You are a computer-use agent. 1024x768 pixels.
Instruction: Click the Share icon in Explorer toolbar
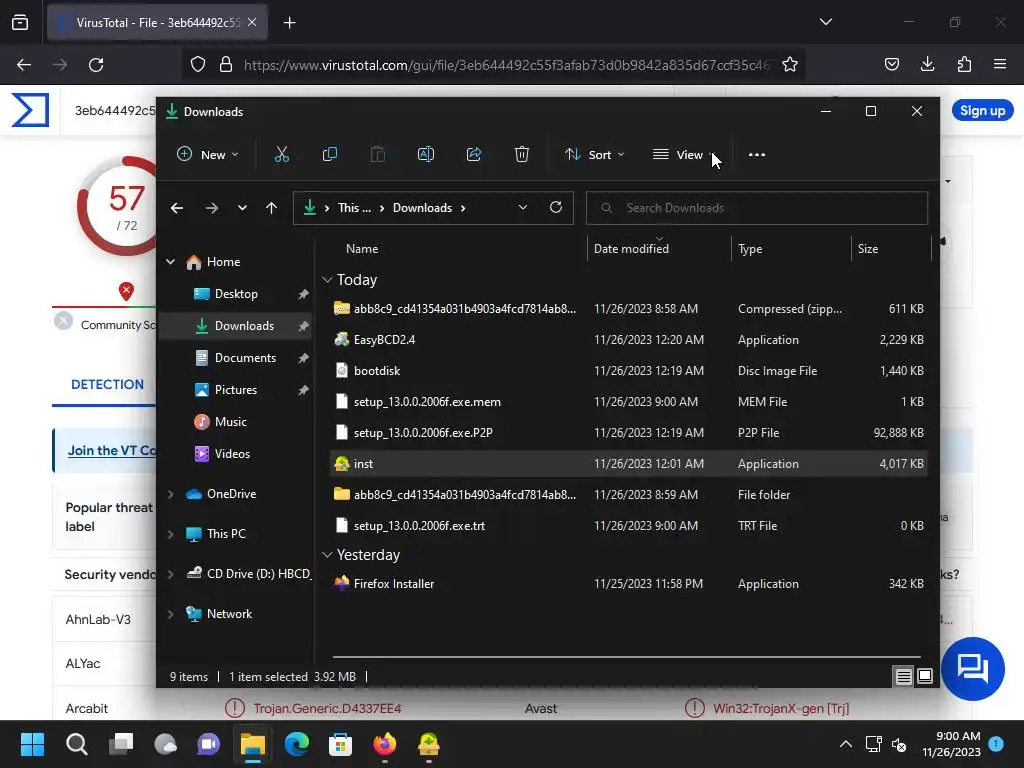click(474, 155)
